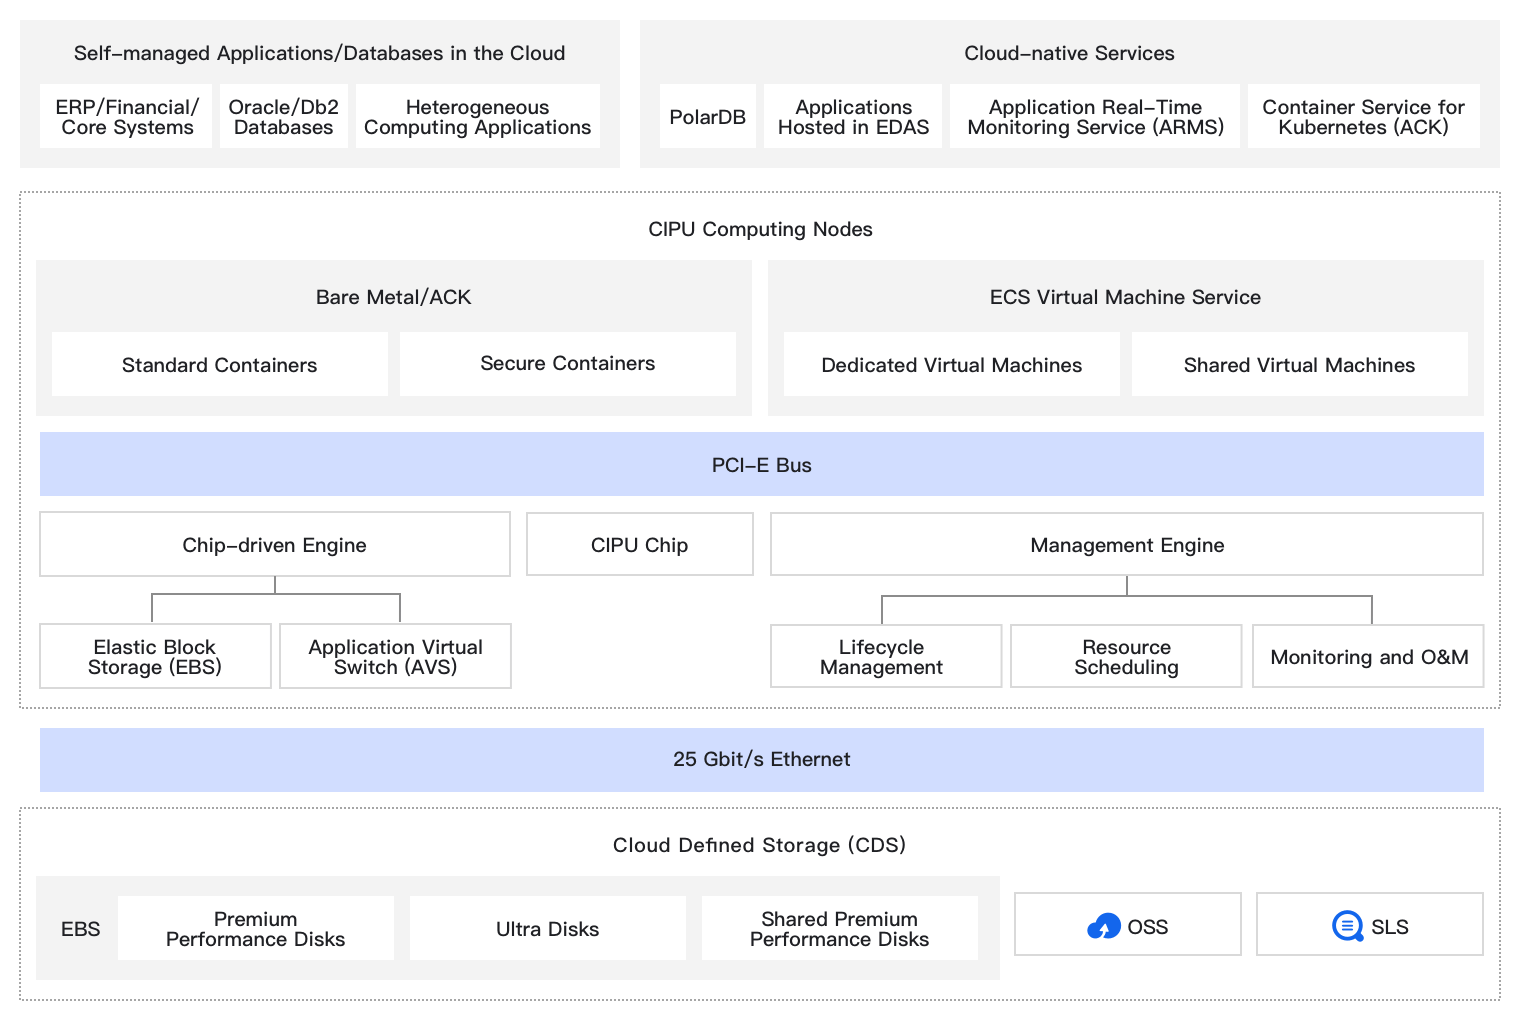Click the PCI-E Bus bar

[x=761, y=465]
